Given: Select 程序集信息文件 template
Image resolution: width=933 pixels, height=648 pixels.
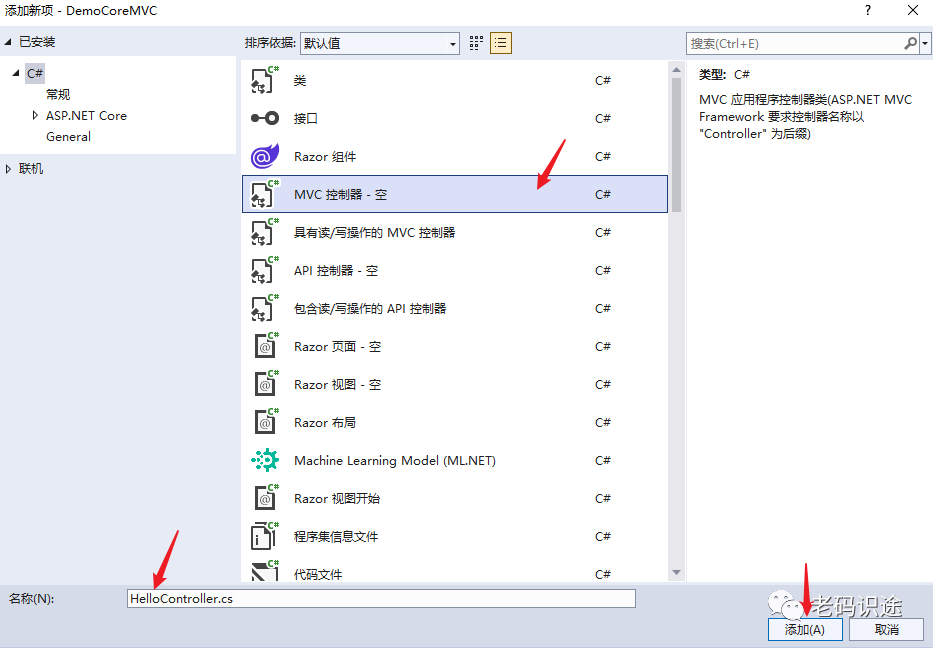Looking at the screenshot, I should point(455,537).
